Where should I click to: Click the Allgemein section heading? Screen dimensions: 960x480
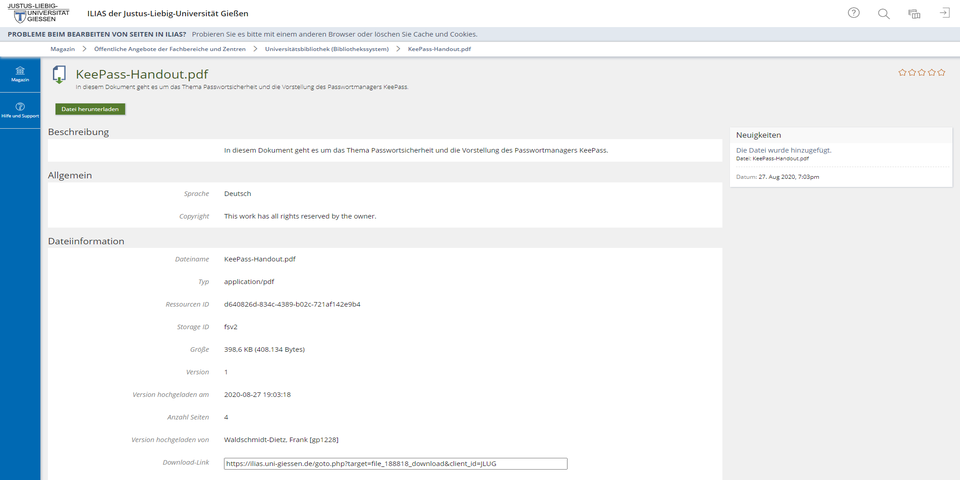click(x=70, y=175)
